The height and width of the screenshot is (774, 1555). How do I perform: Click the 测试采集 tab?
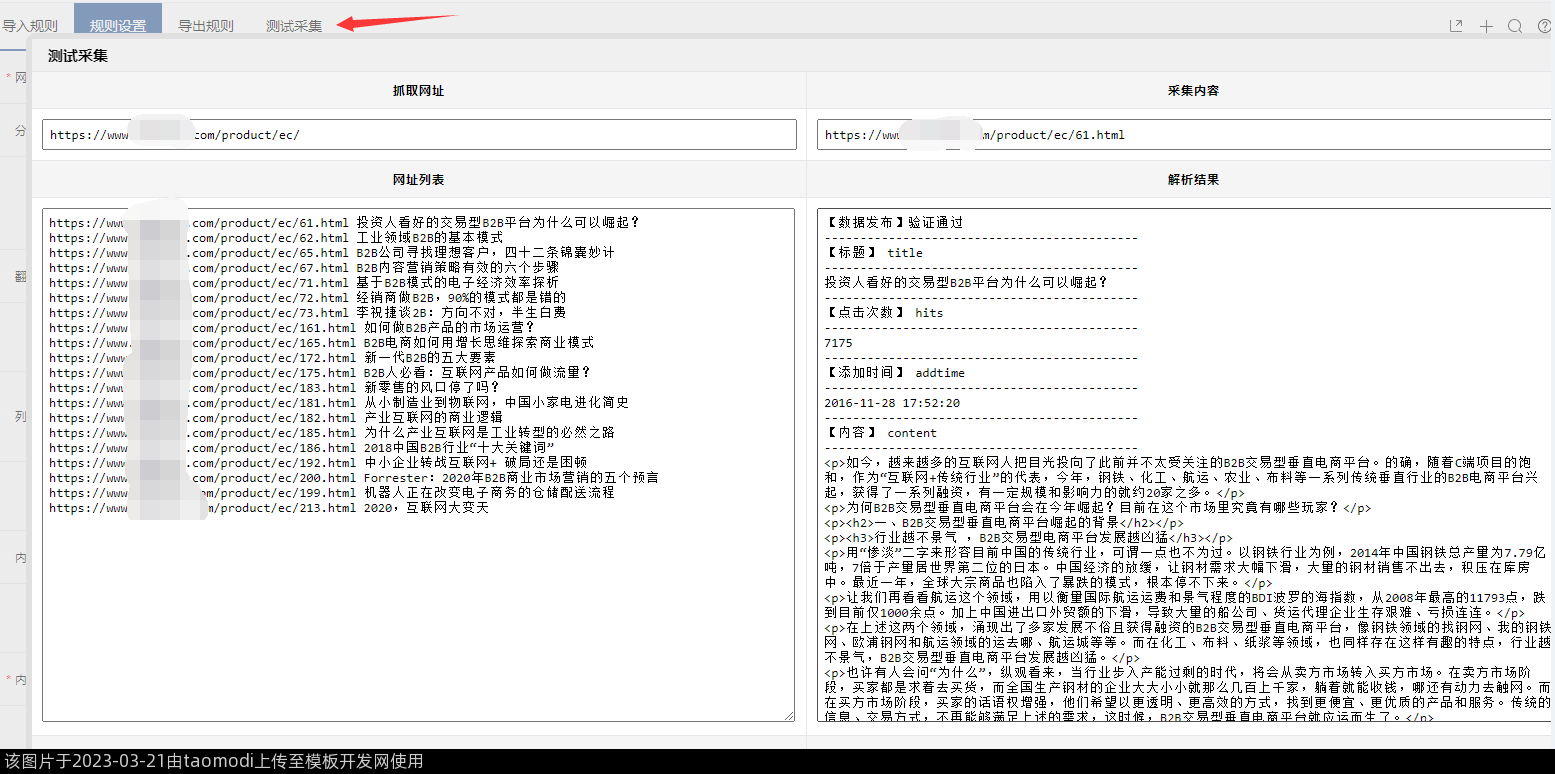[x=294, y=26]
